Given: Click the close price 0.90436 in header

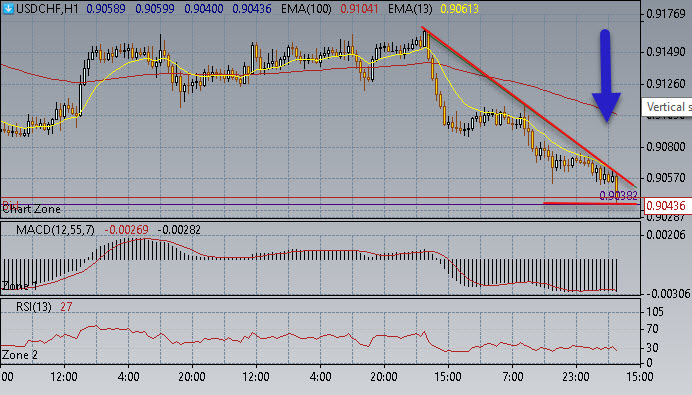Looking at the screenshot, I should click(252, 9).
